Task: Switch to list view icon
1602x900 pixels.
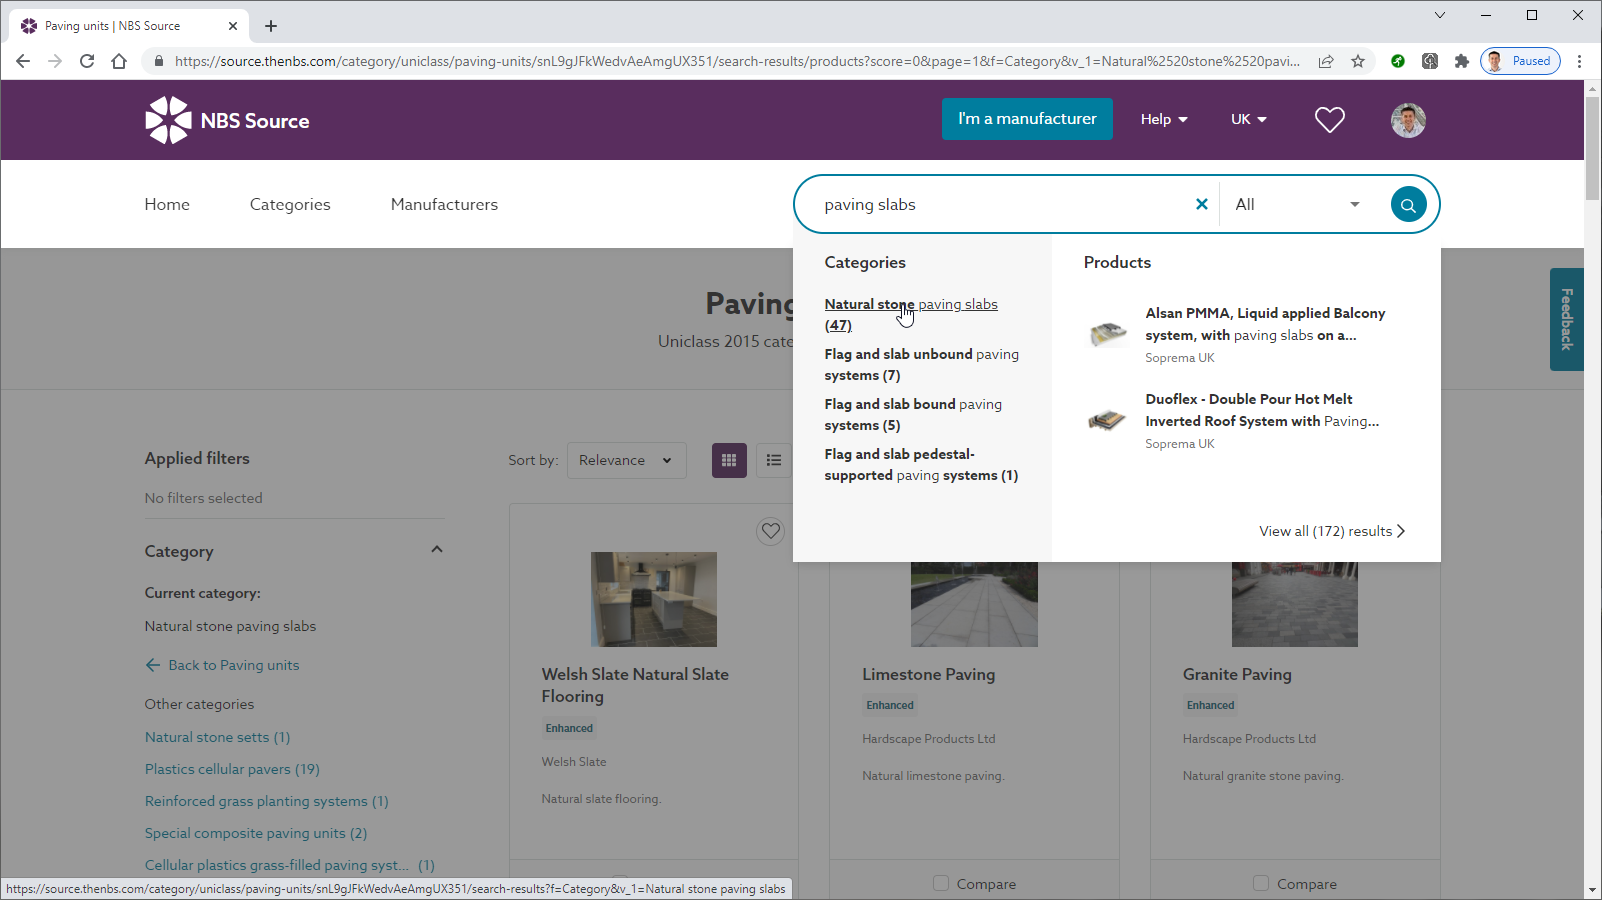Action: 774,460
